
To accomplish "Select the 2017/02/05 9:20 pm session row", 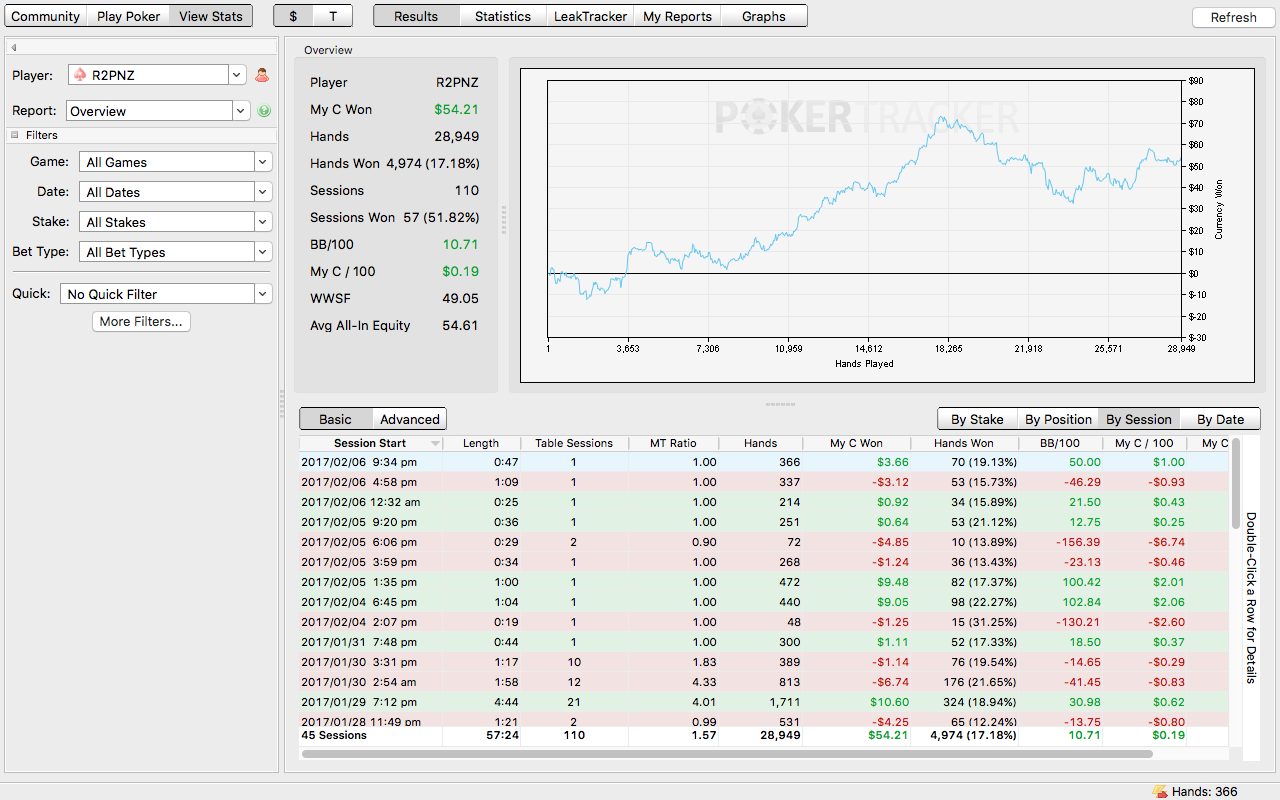I will [765, 522].
